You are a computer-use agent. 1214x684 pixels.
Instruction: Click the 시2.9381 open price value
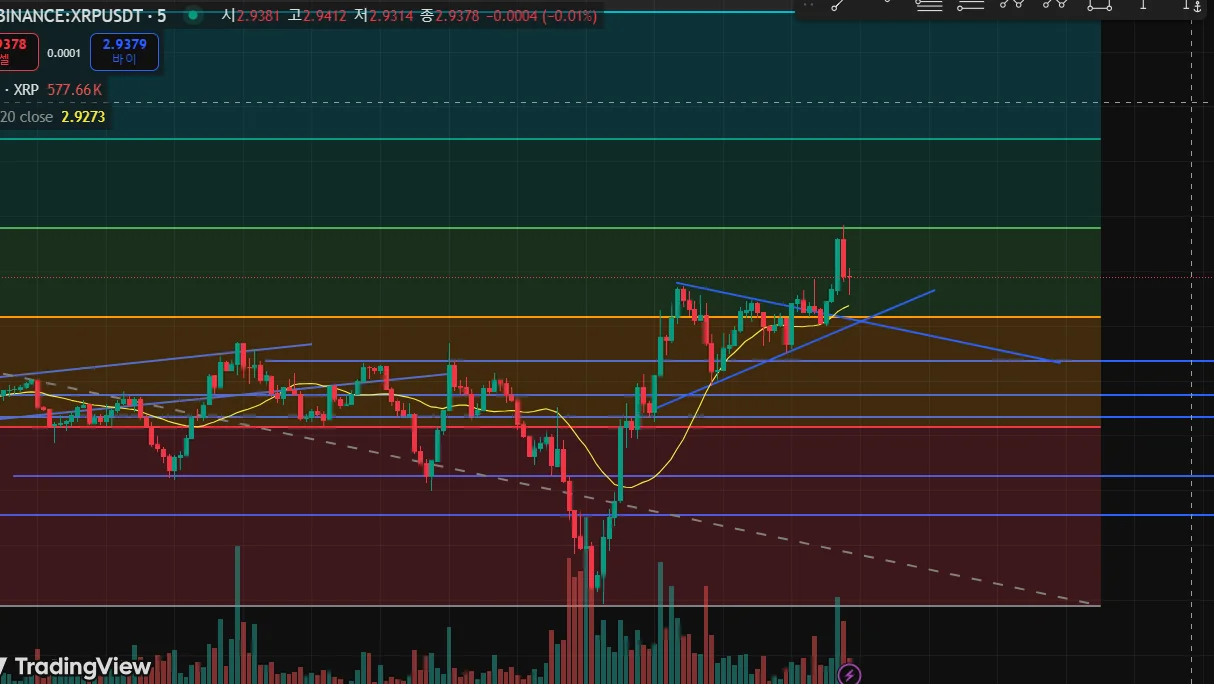click(249, 16)
